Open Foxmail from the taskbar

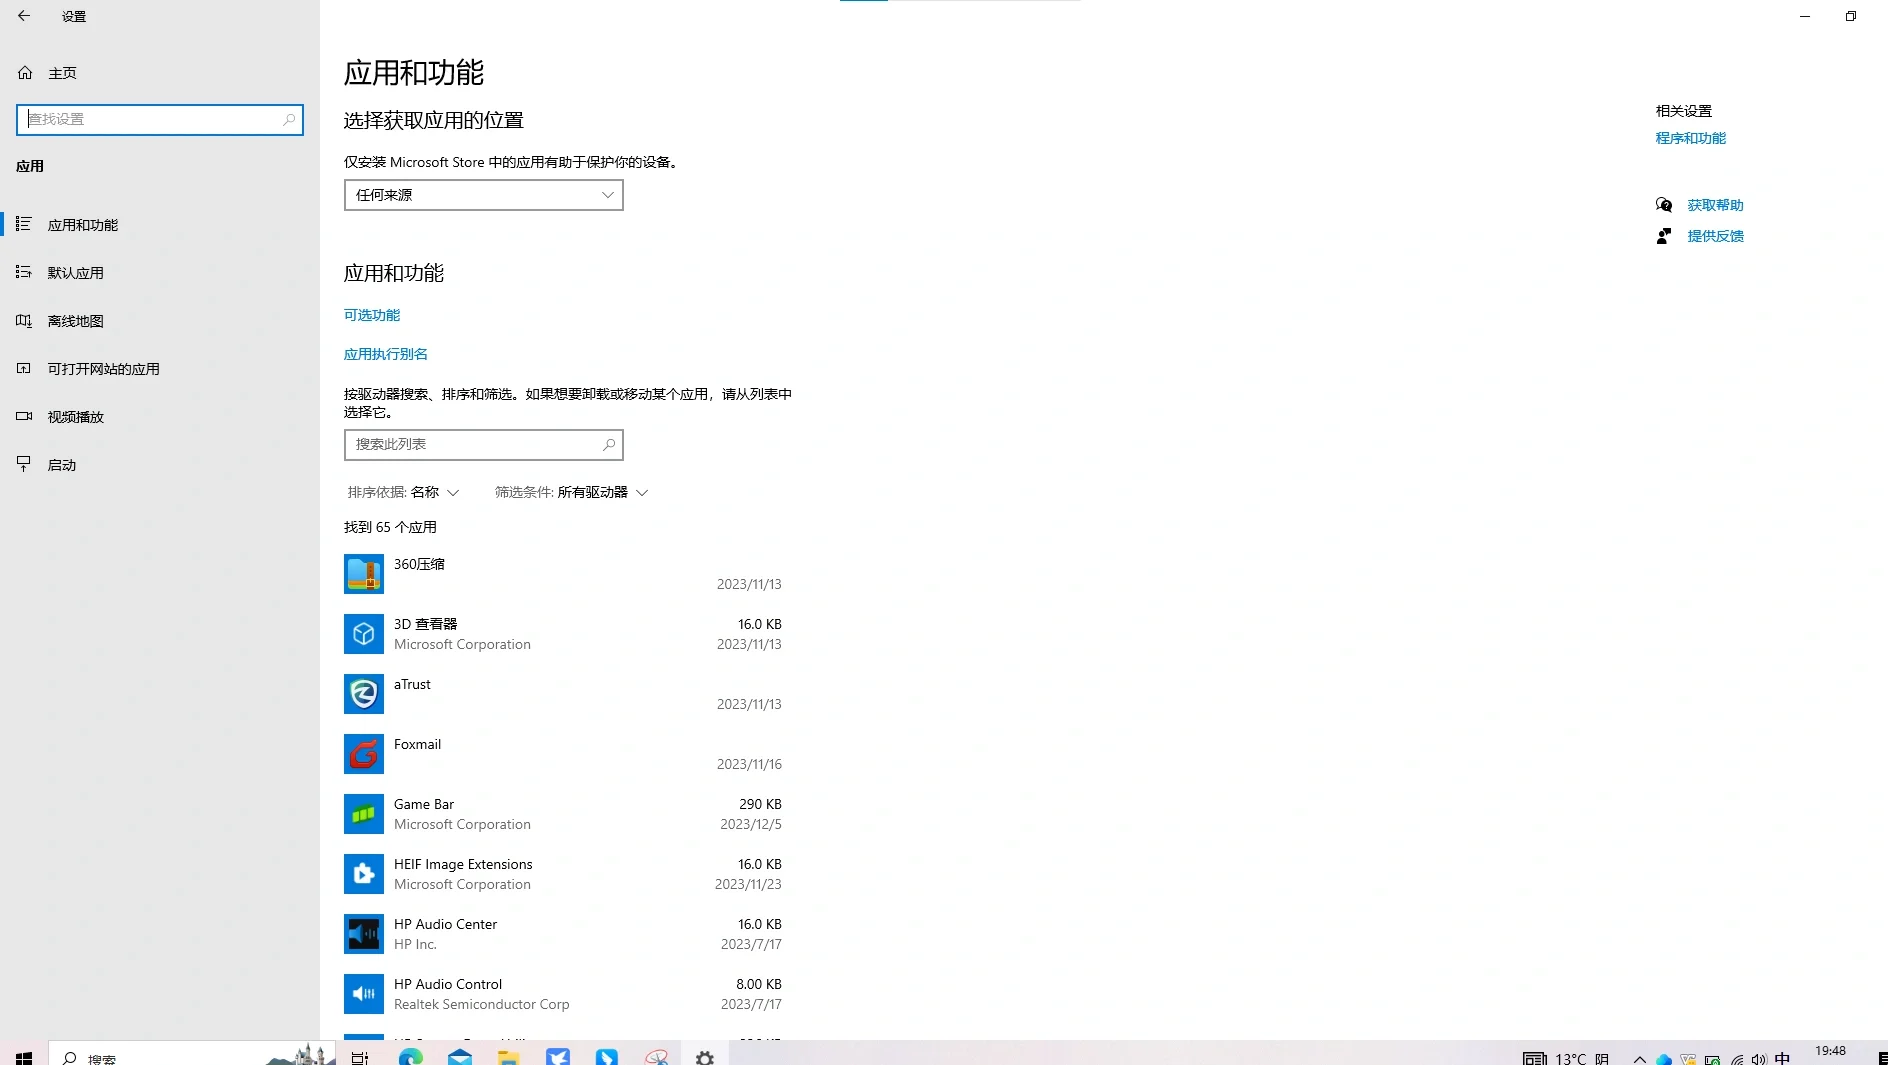557,1057
